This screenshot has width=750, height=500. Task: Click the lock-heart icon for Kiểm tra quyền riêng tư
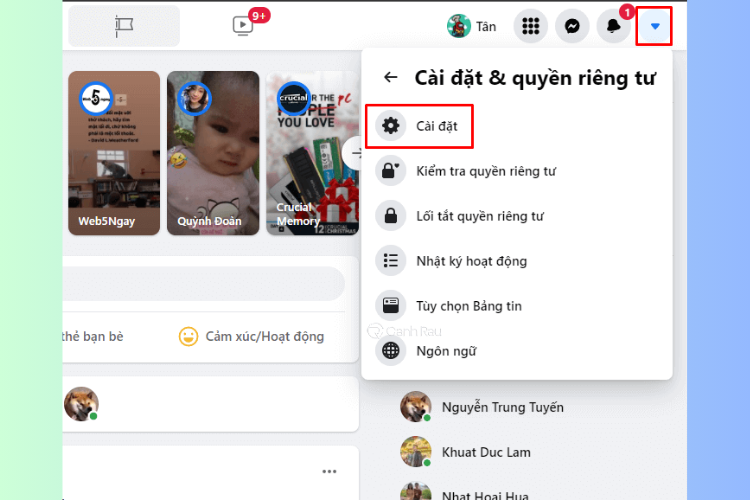coord(391,171)
